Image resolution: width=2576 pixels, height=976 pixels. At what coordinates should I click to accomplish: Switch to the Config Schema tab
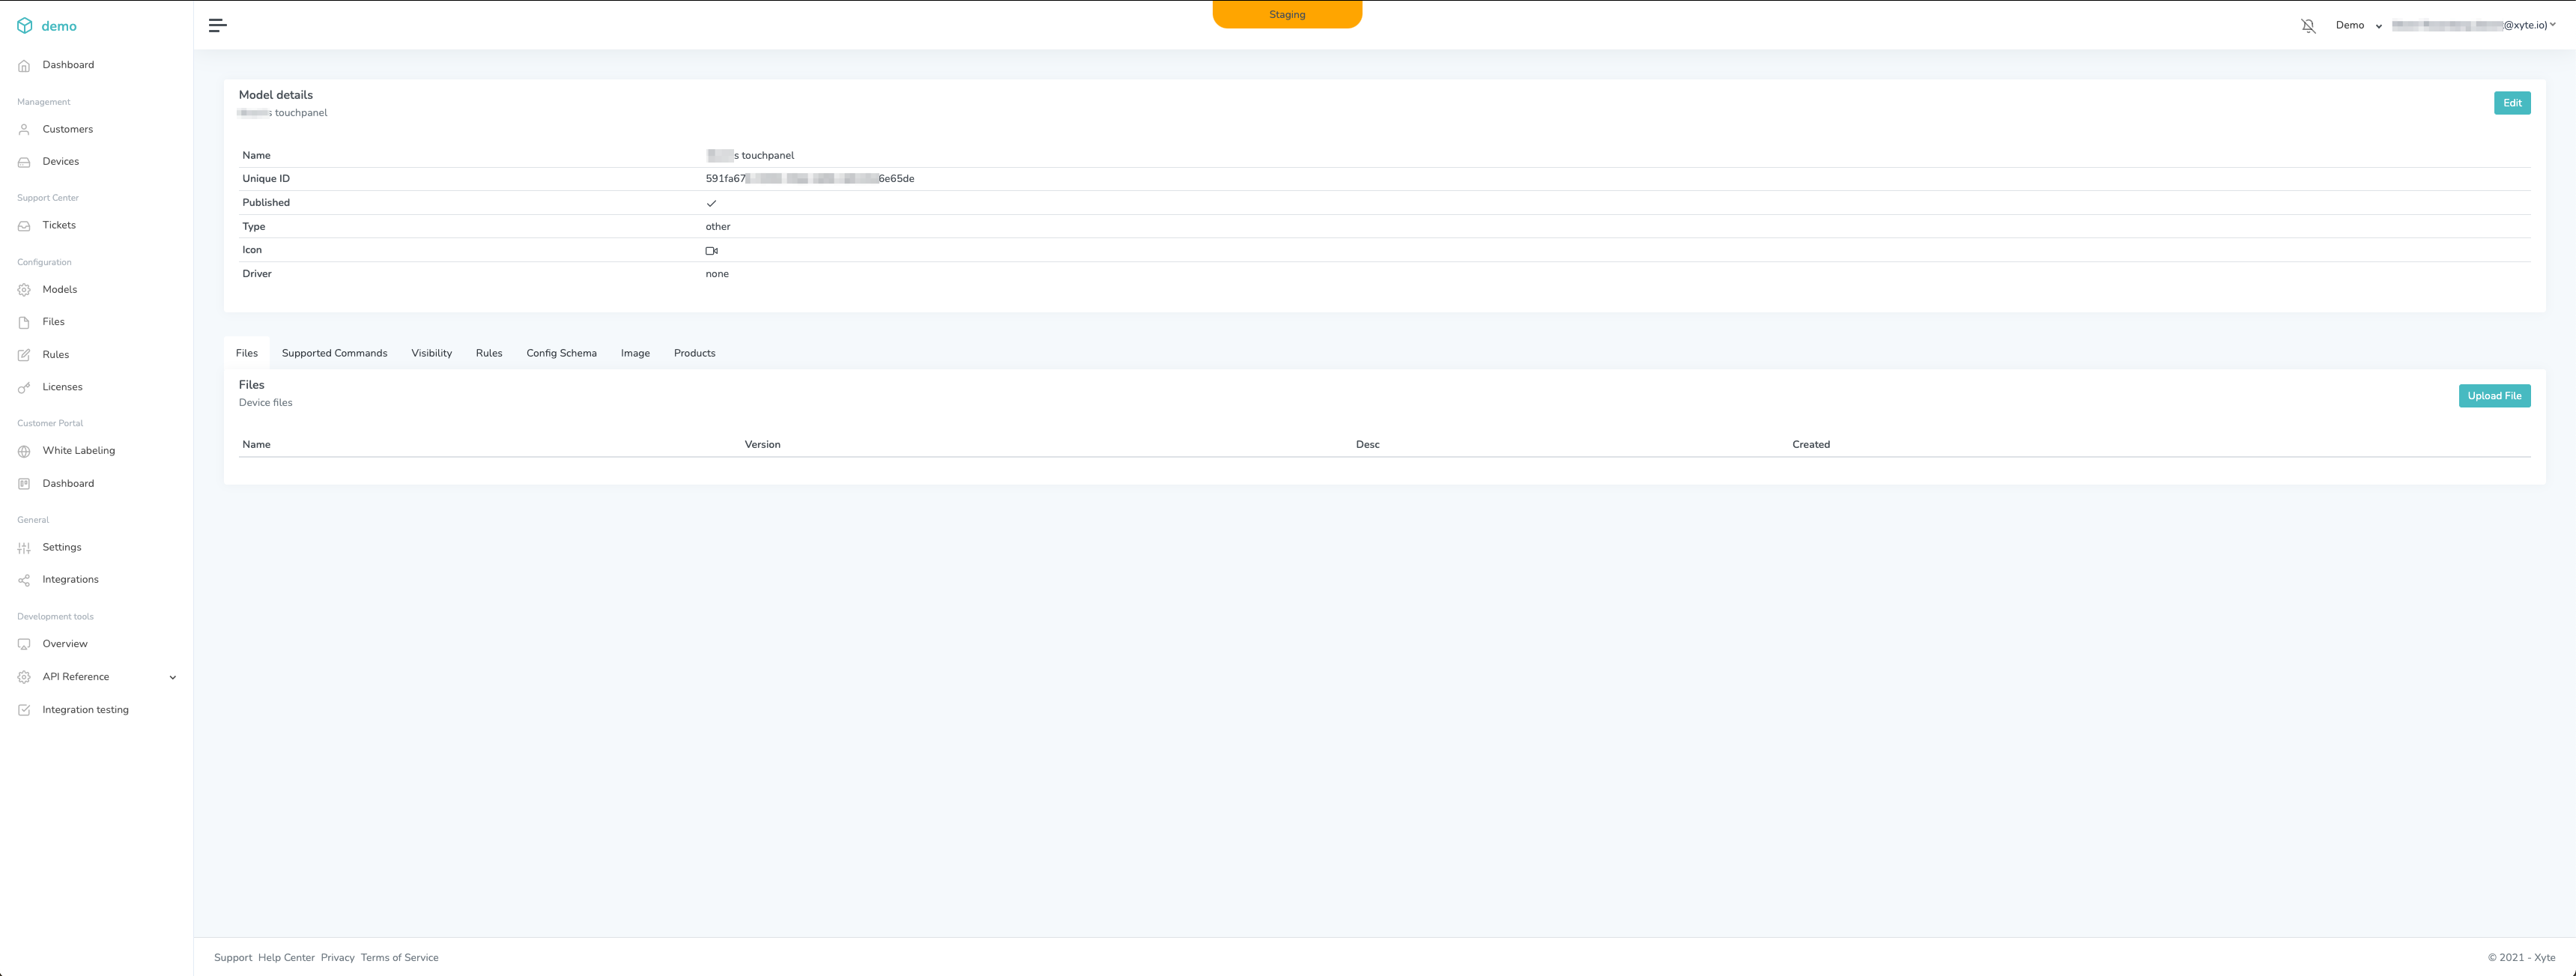coord(561,353)
